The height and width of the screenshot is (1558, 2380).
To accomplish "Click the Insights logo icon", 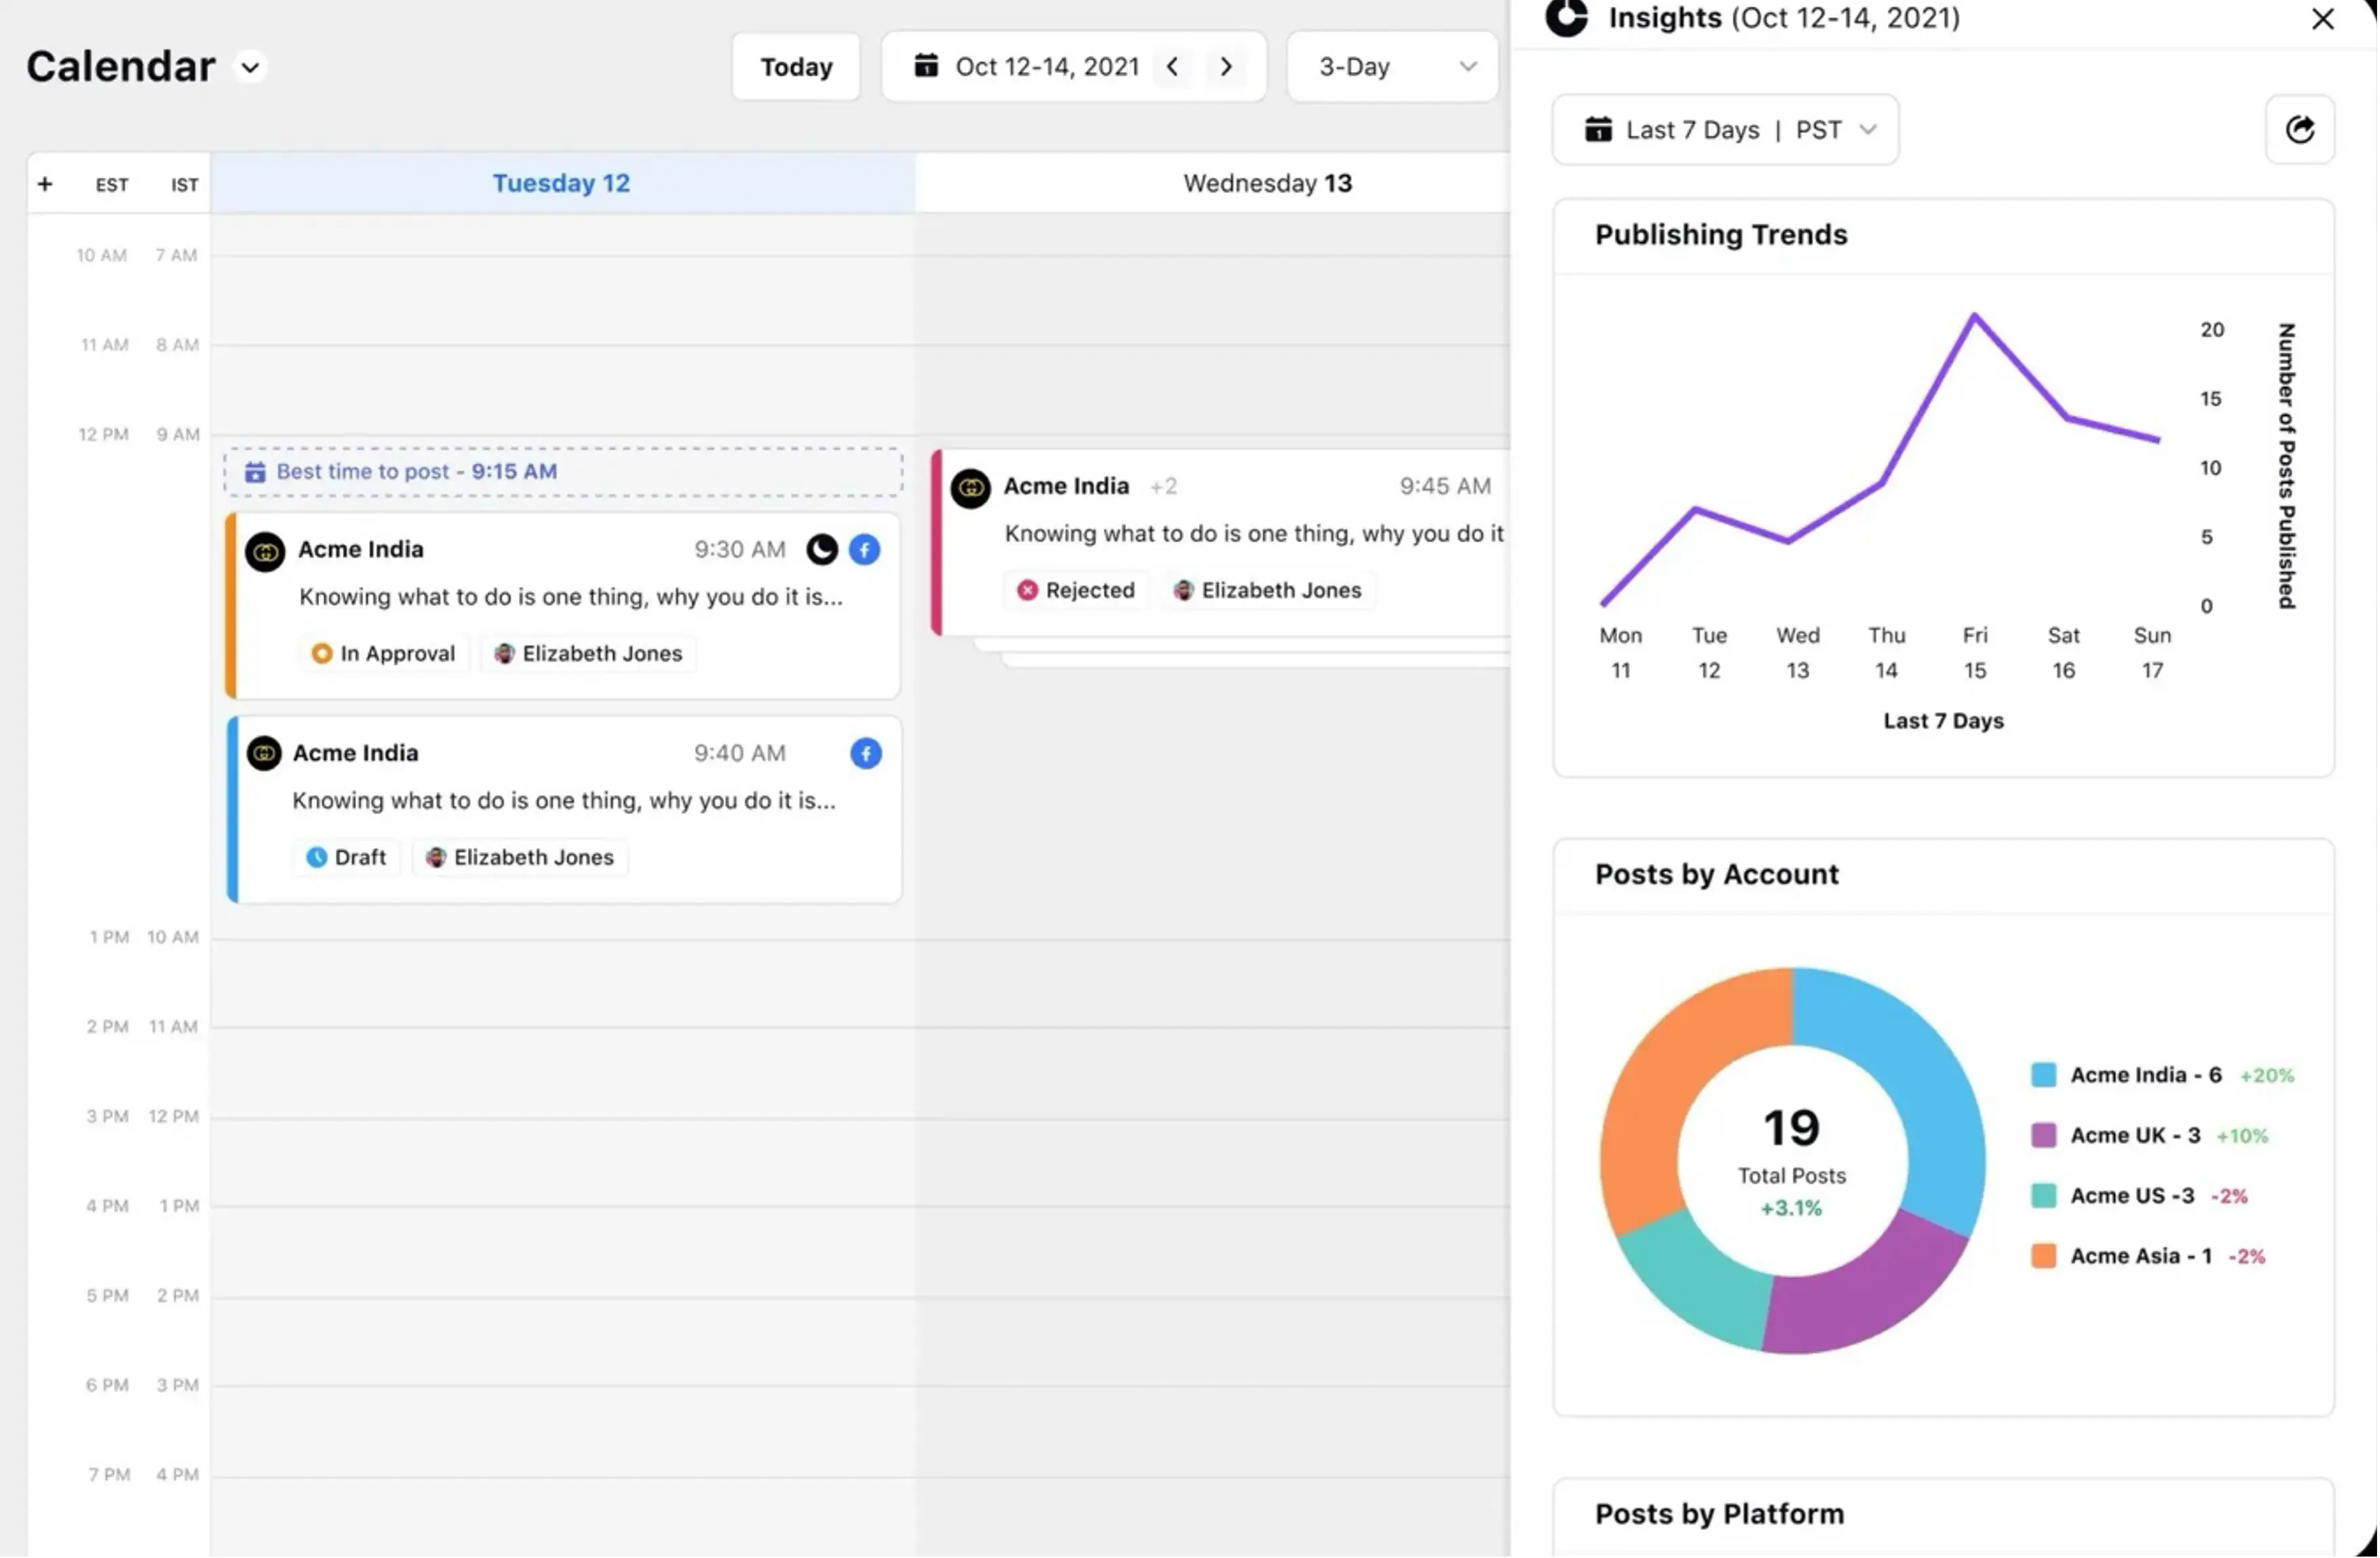I will pos(1567,17).
